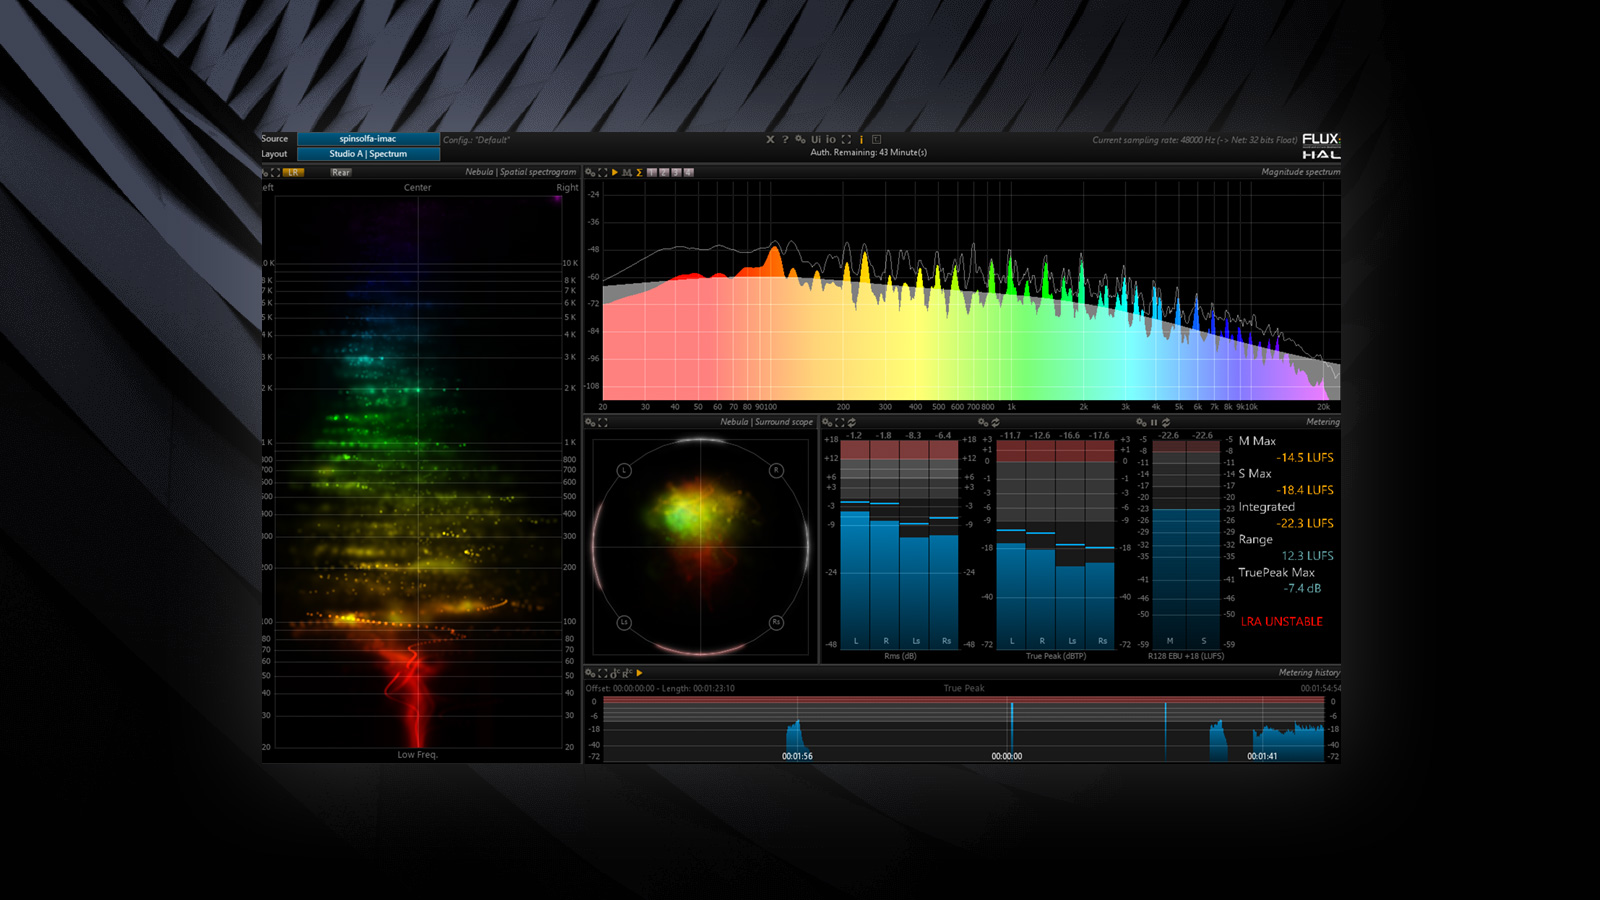1600x900 pixels.
Task: Open settings gears of the R128 EBU meter
Action: pos(1141,422)
